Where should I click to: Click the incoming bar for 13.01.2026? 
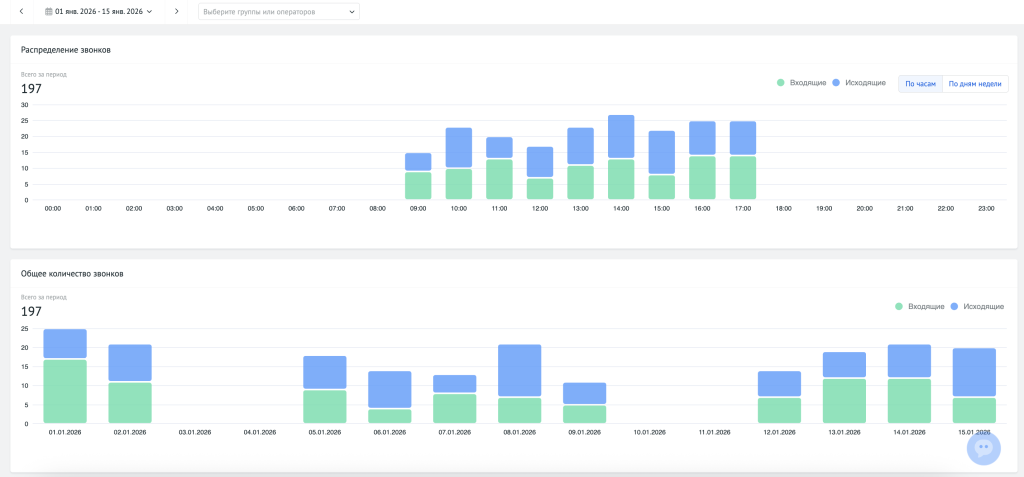(x=844, y=401)
